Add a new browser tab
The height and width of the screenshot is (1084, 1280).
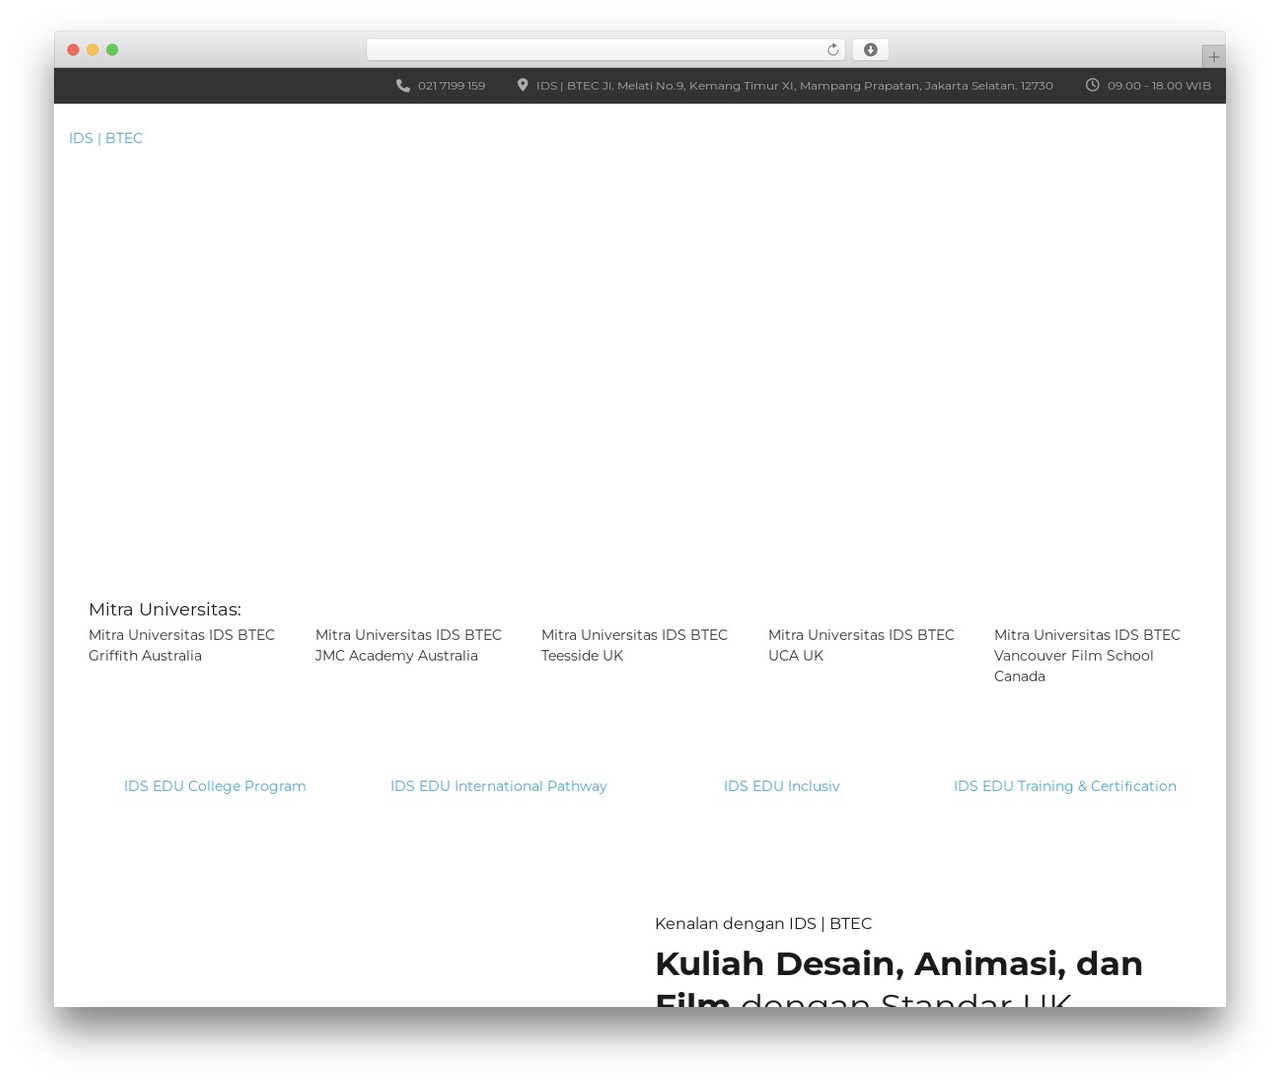point(1213,57)
